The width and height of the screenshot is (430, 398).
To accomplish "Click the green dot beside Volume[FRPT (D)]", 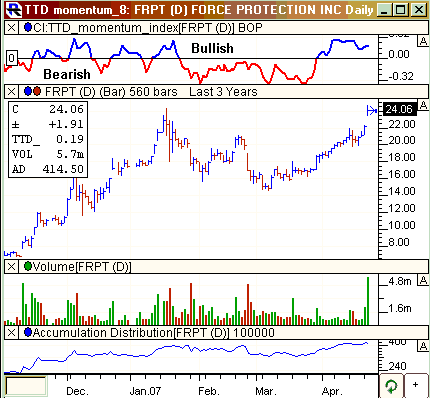I will pyautogui.click(x=28, y=266).
